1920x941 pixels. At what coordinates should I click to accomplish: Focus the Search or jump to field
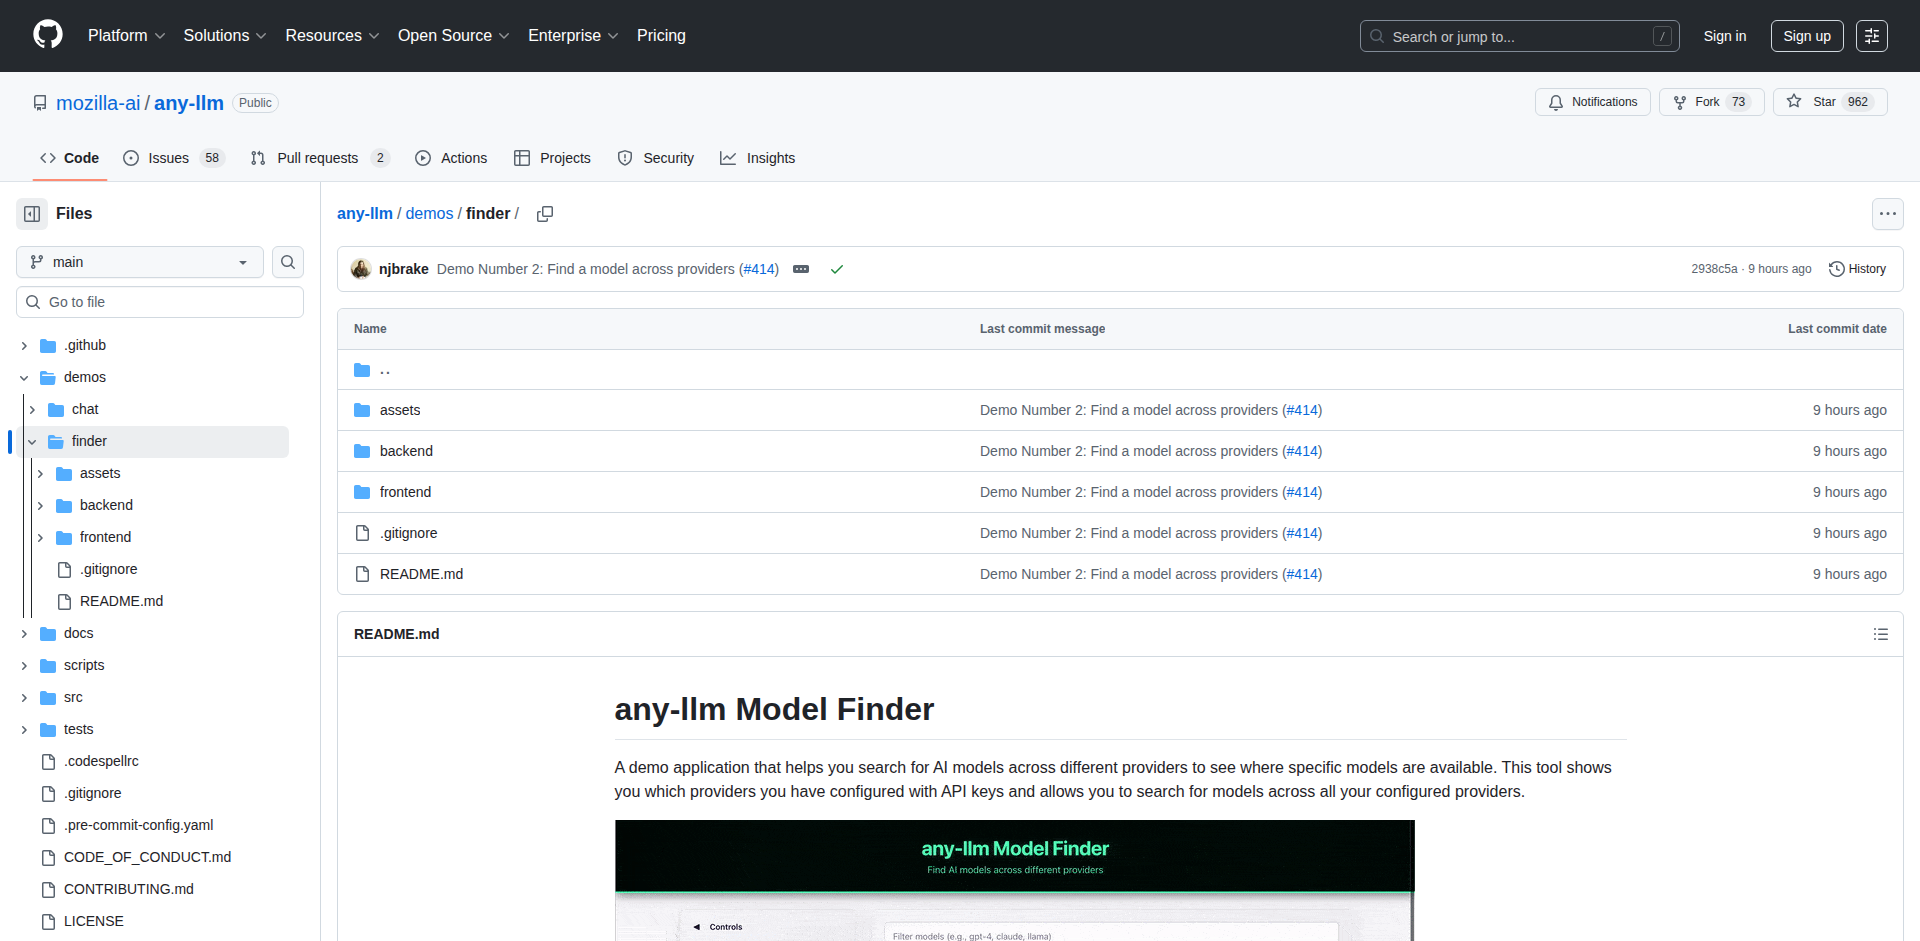point(1519,36)
